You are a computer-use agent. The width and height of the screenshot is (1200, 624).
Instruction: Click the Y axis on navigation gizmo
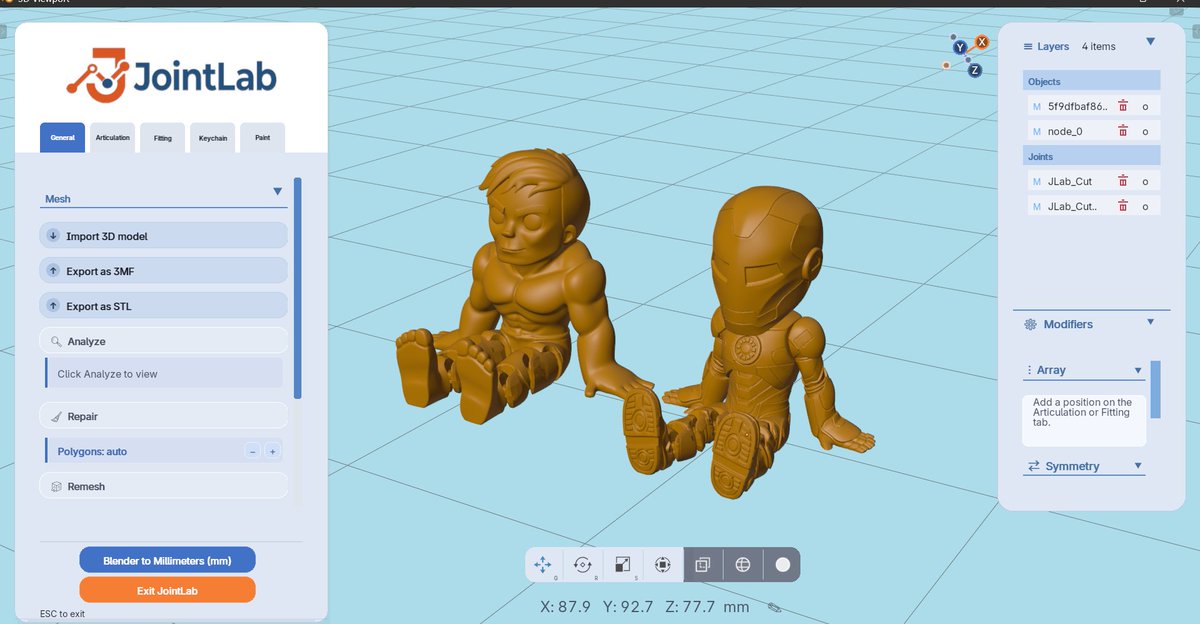(960, 47)
